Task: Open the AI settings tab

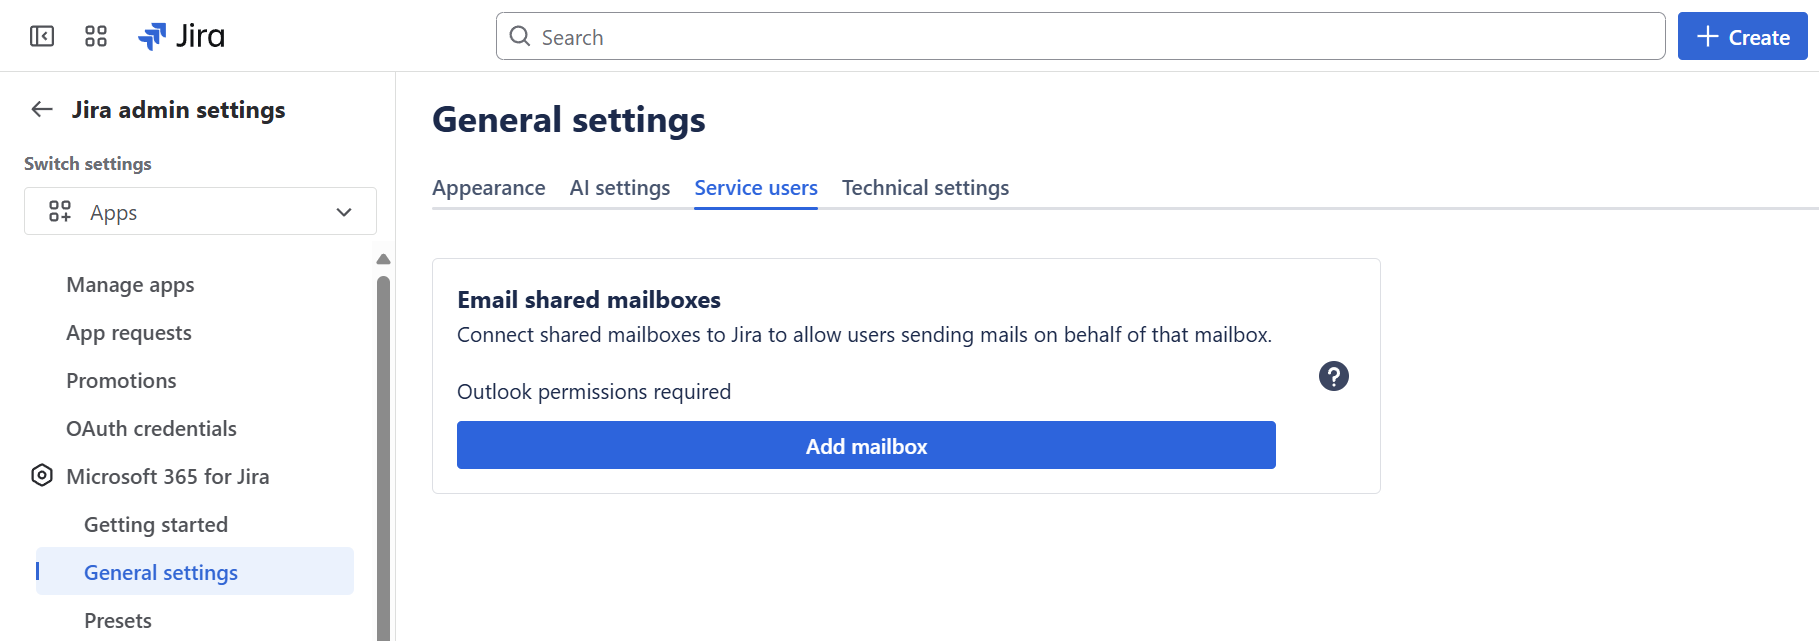Action: pos(619,188)
